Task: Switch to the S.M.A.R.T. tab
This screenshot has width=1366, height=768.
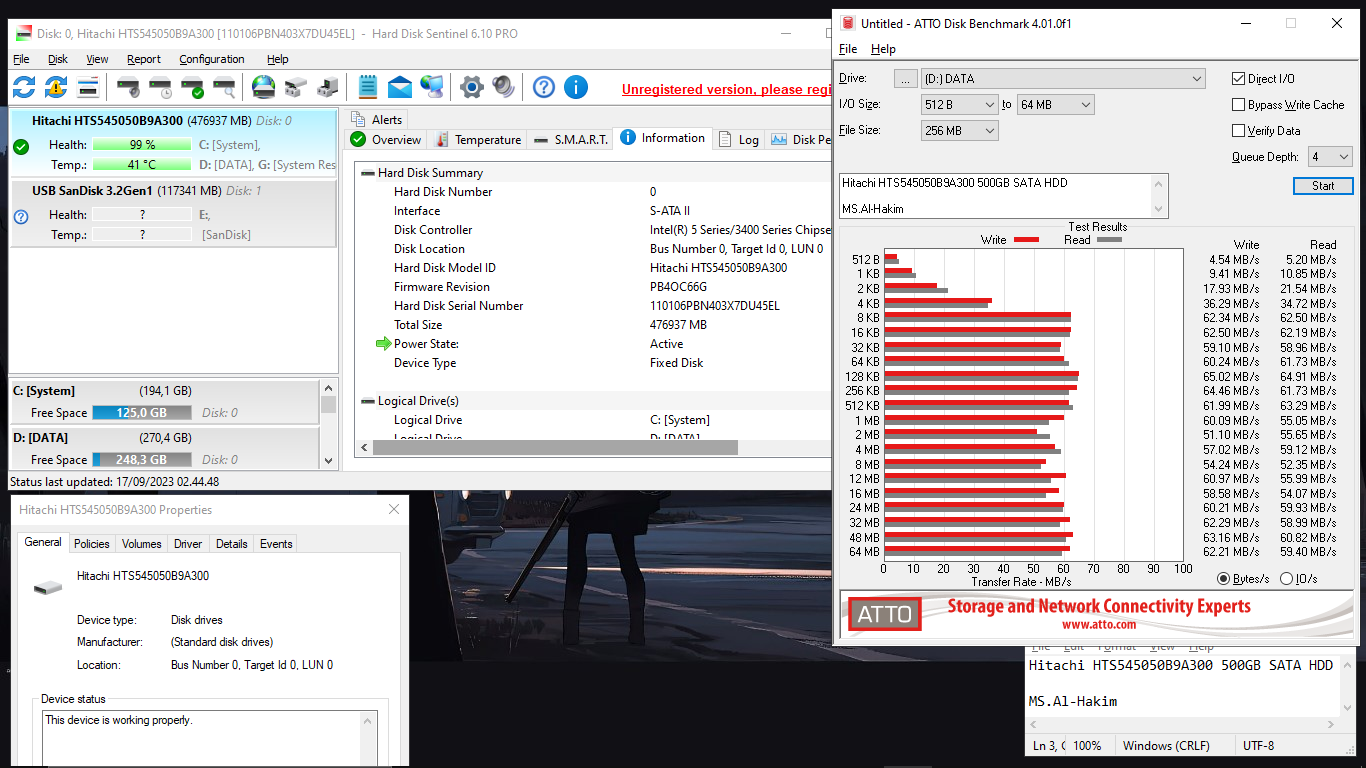Action: [570, 140]
